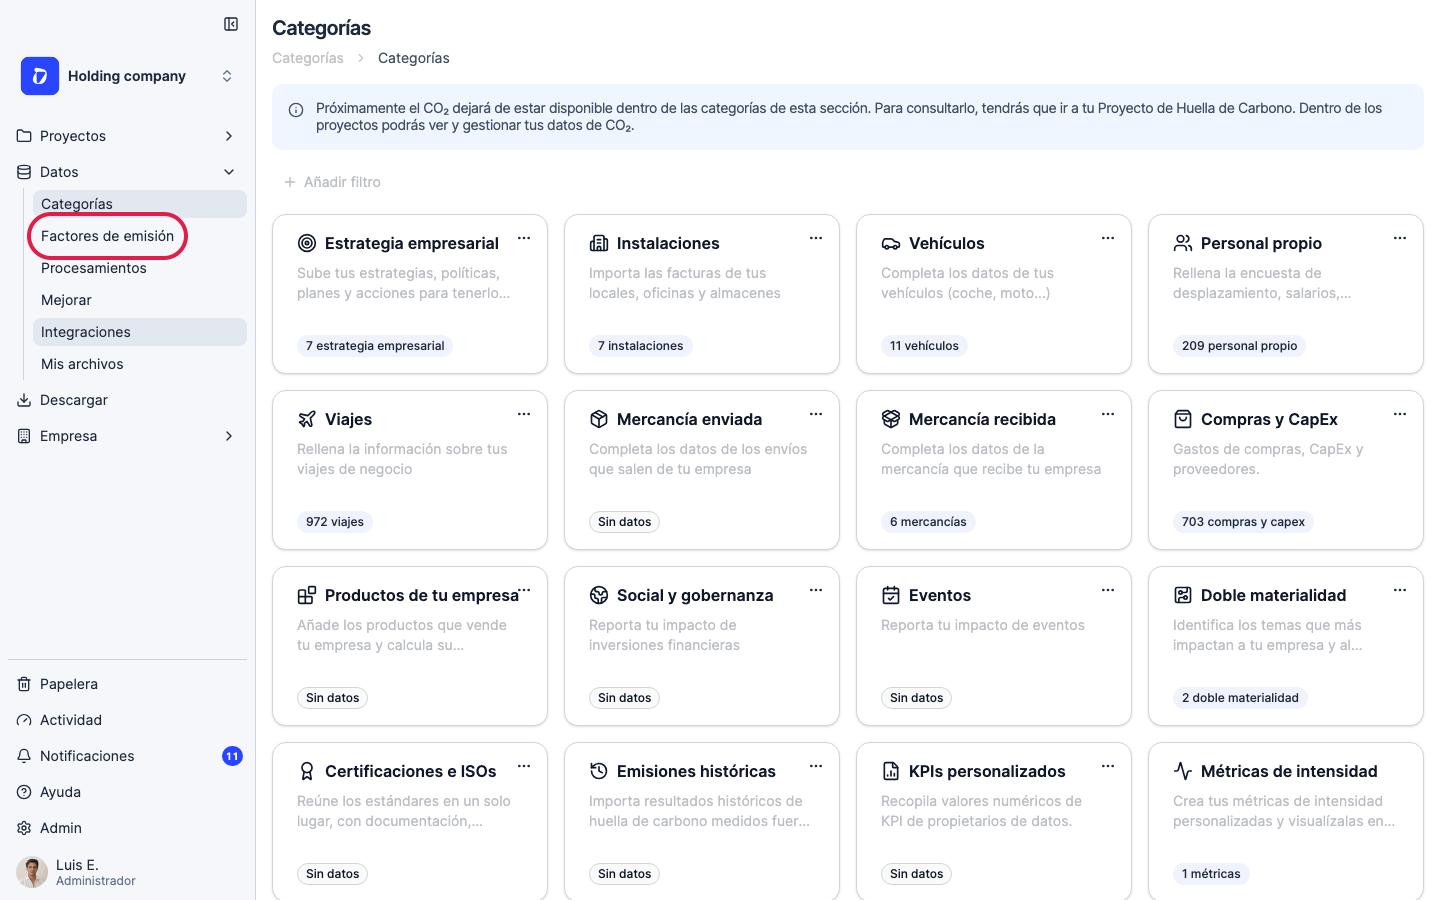Click the Compras y CapEx bag icon
1440x900 pixels.
point(1183,419)
